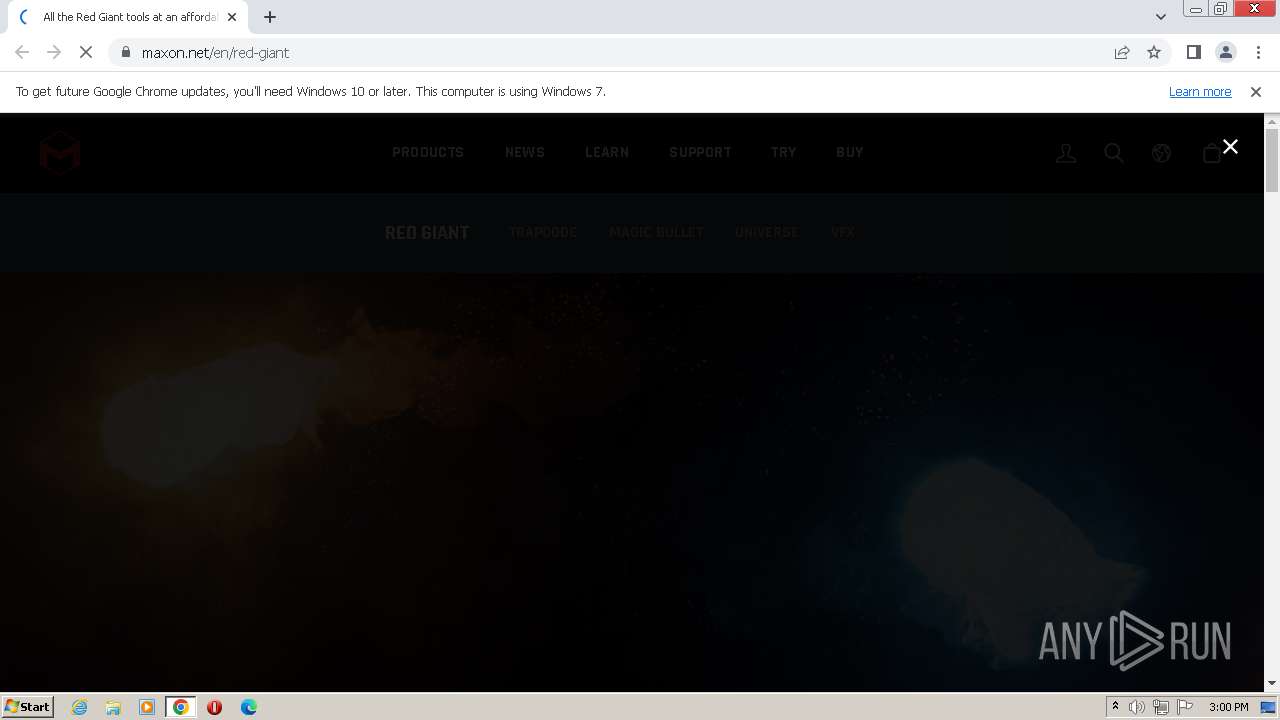Open Windows Explorer folder in taskbar
This screenshot has width=1280, height=720.
point(113,707)
